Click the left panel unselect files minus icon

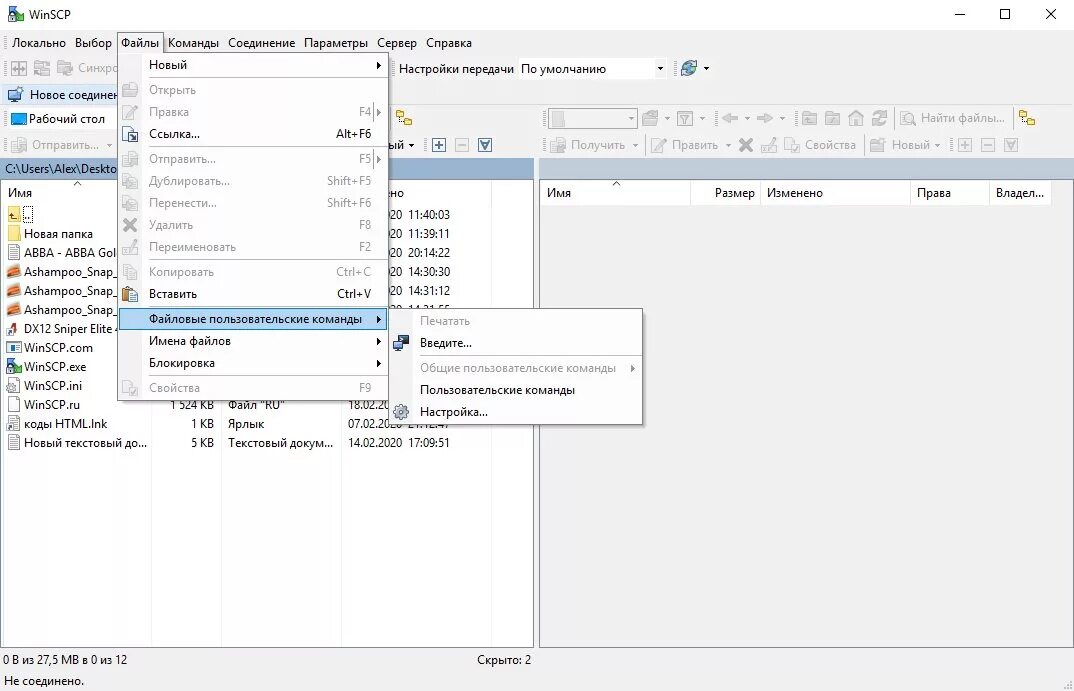[462, 145]
